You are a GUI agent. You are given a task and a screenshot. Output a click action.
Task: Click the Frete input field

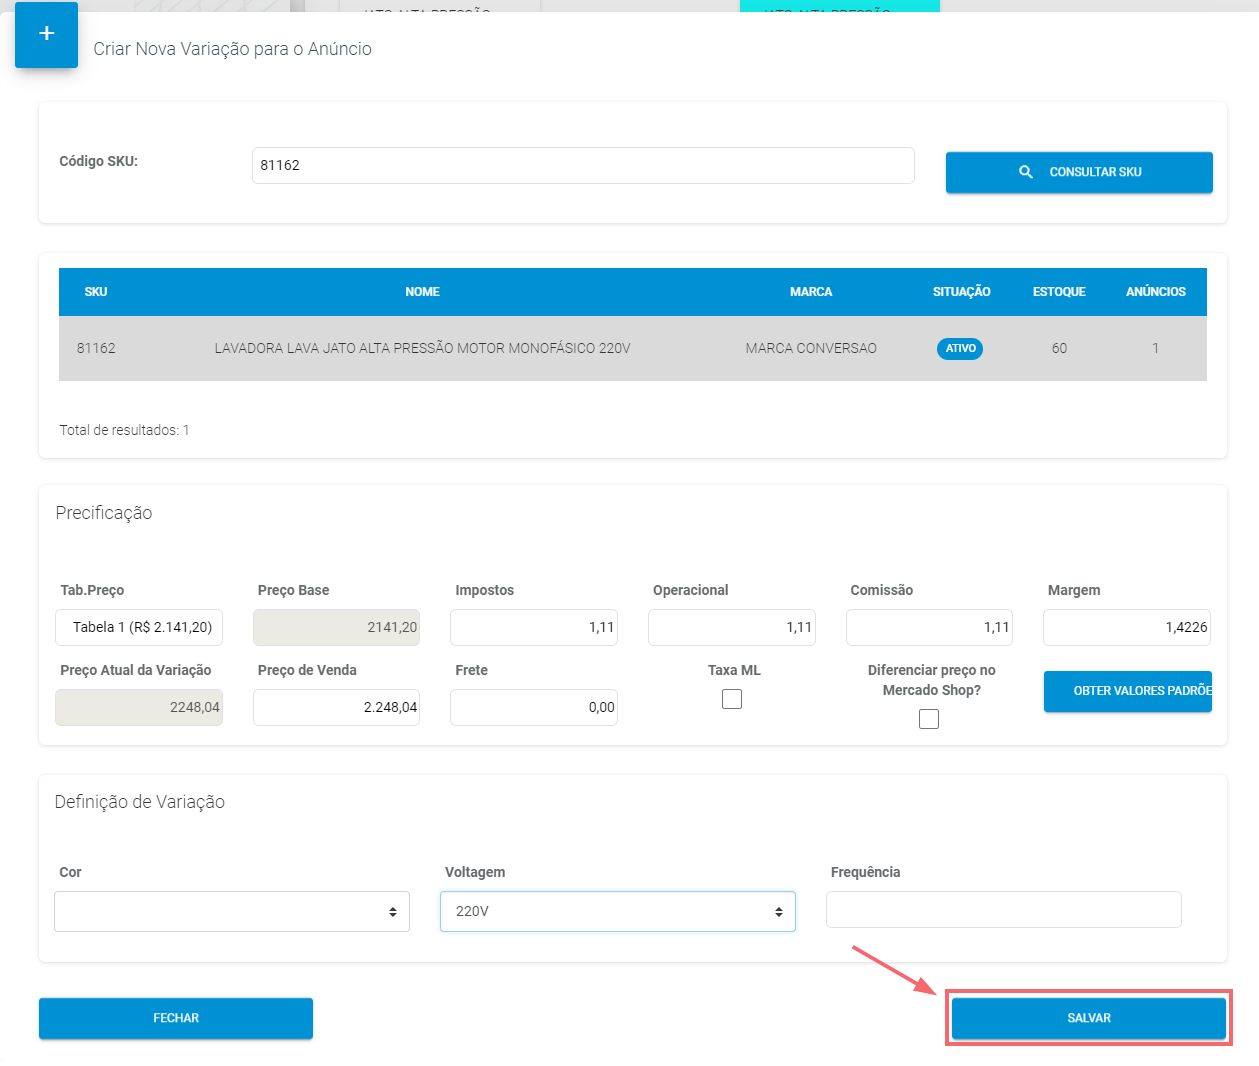tap(534, 707)
